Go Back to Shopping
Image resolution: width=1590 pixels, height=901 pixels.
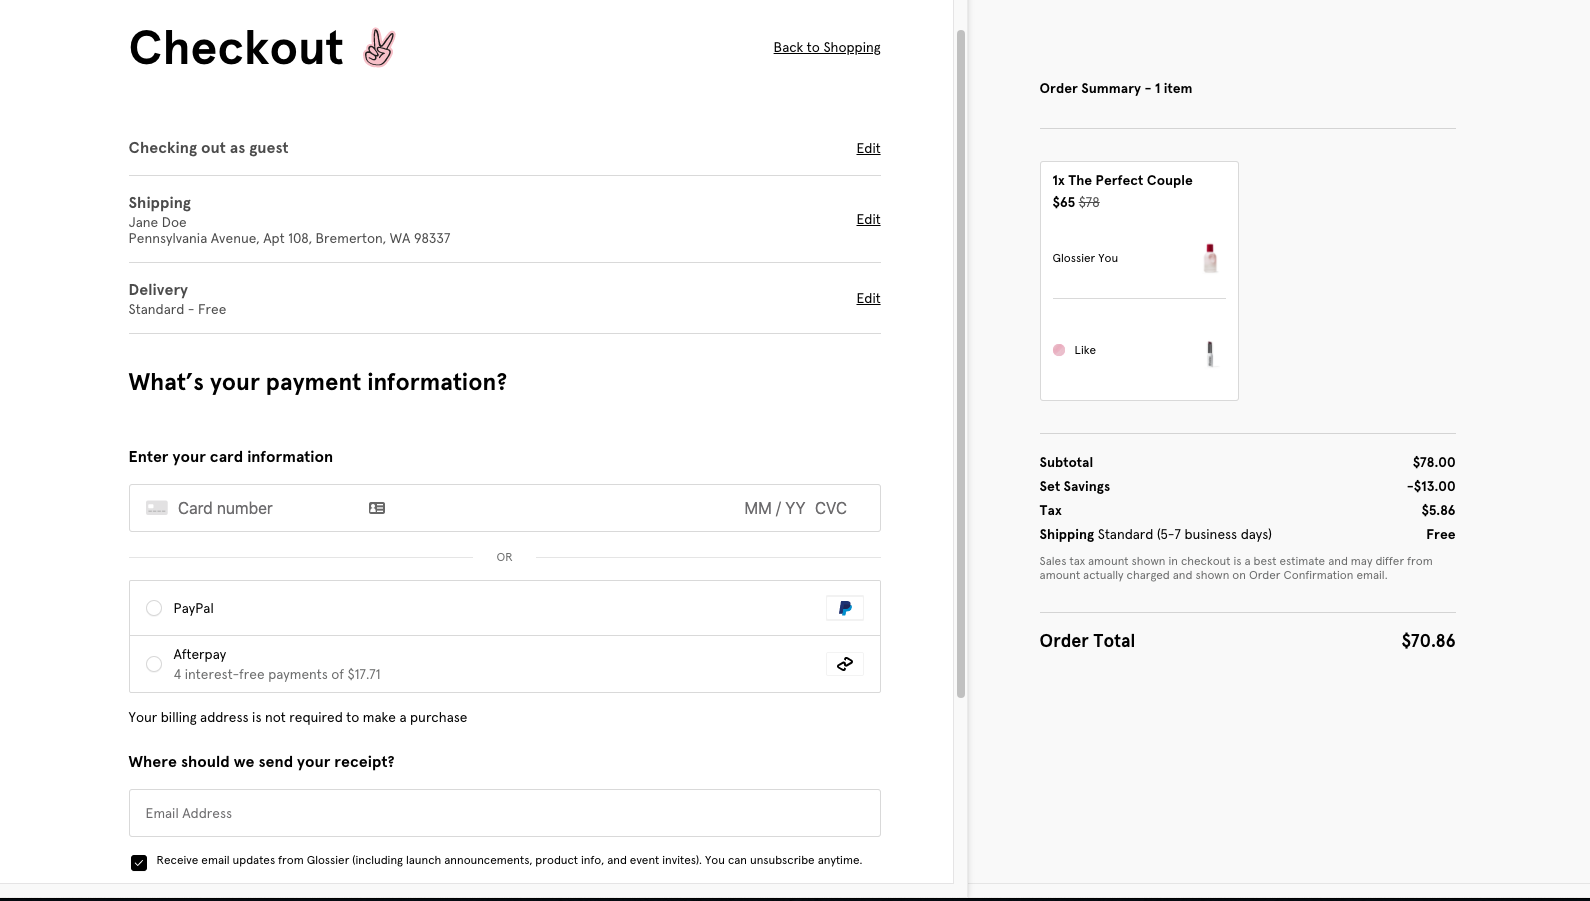coord(827,47)
